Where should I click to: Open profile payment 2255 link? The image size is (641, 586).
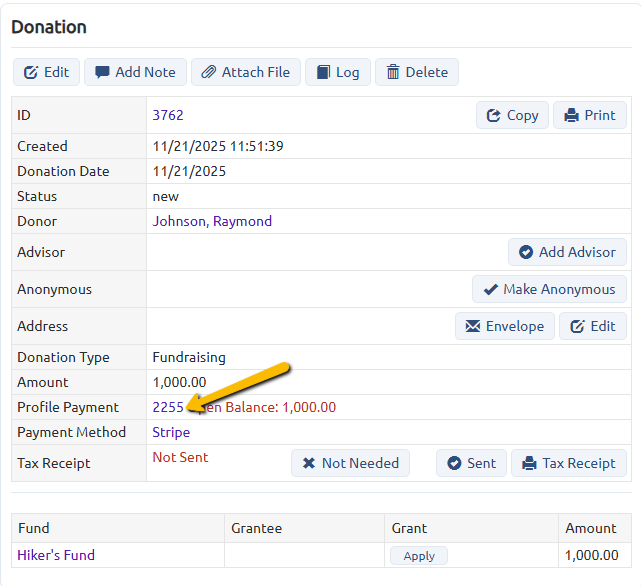pos(168,407)
